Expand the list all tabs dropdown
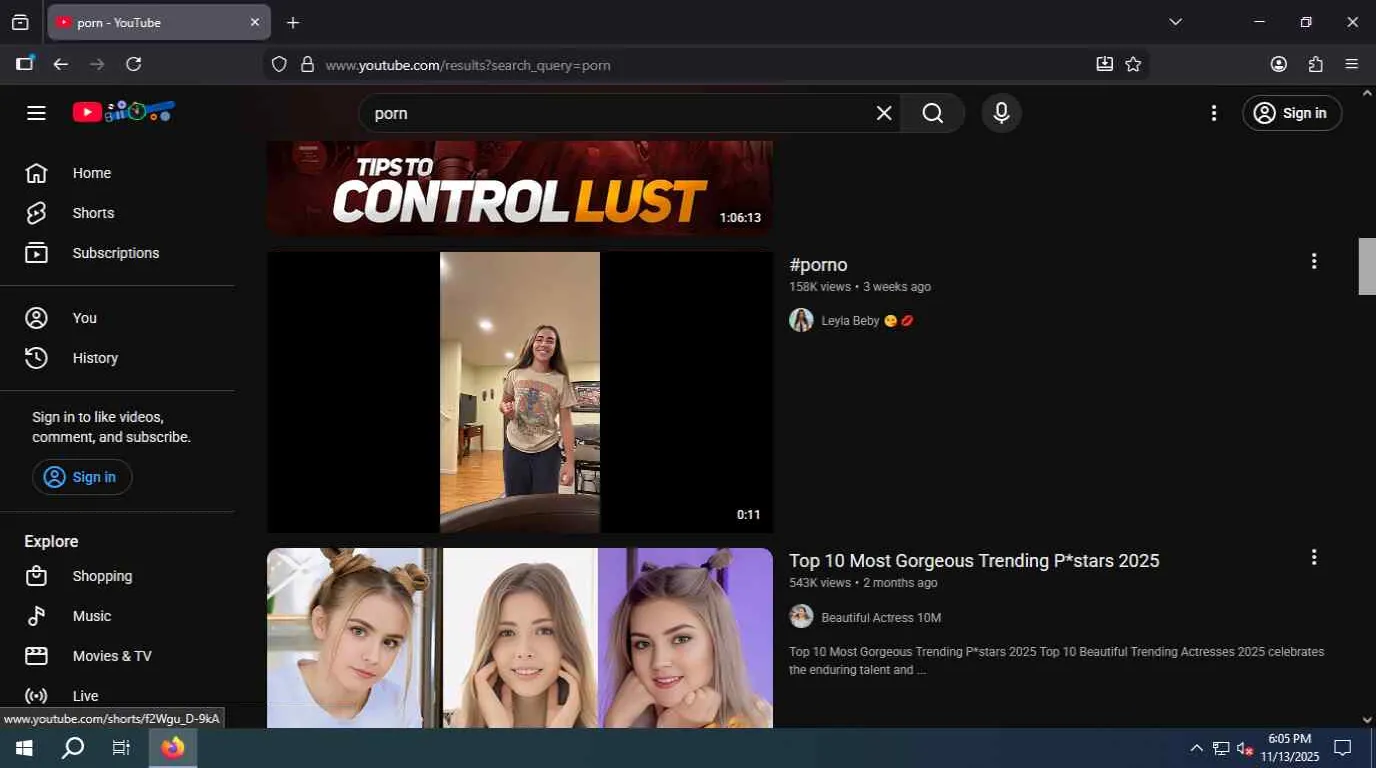 (x=1176, y=22)
